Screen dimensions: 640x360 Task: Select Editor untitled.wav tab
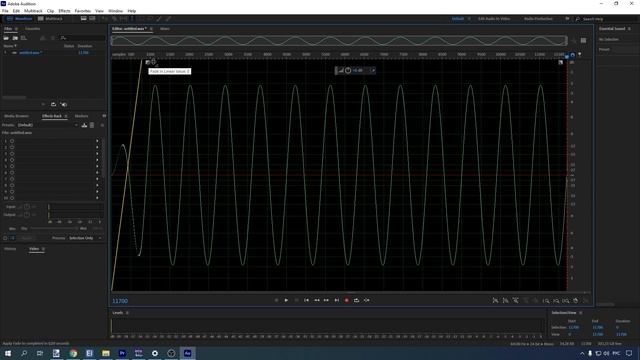coord(129,29)
